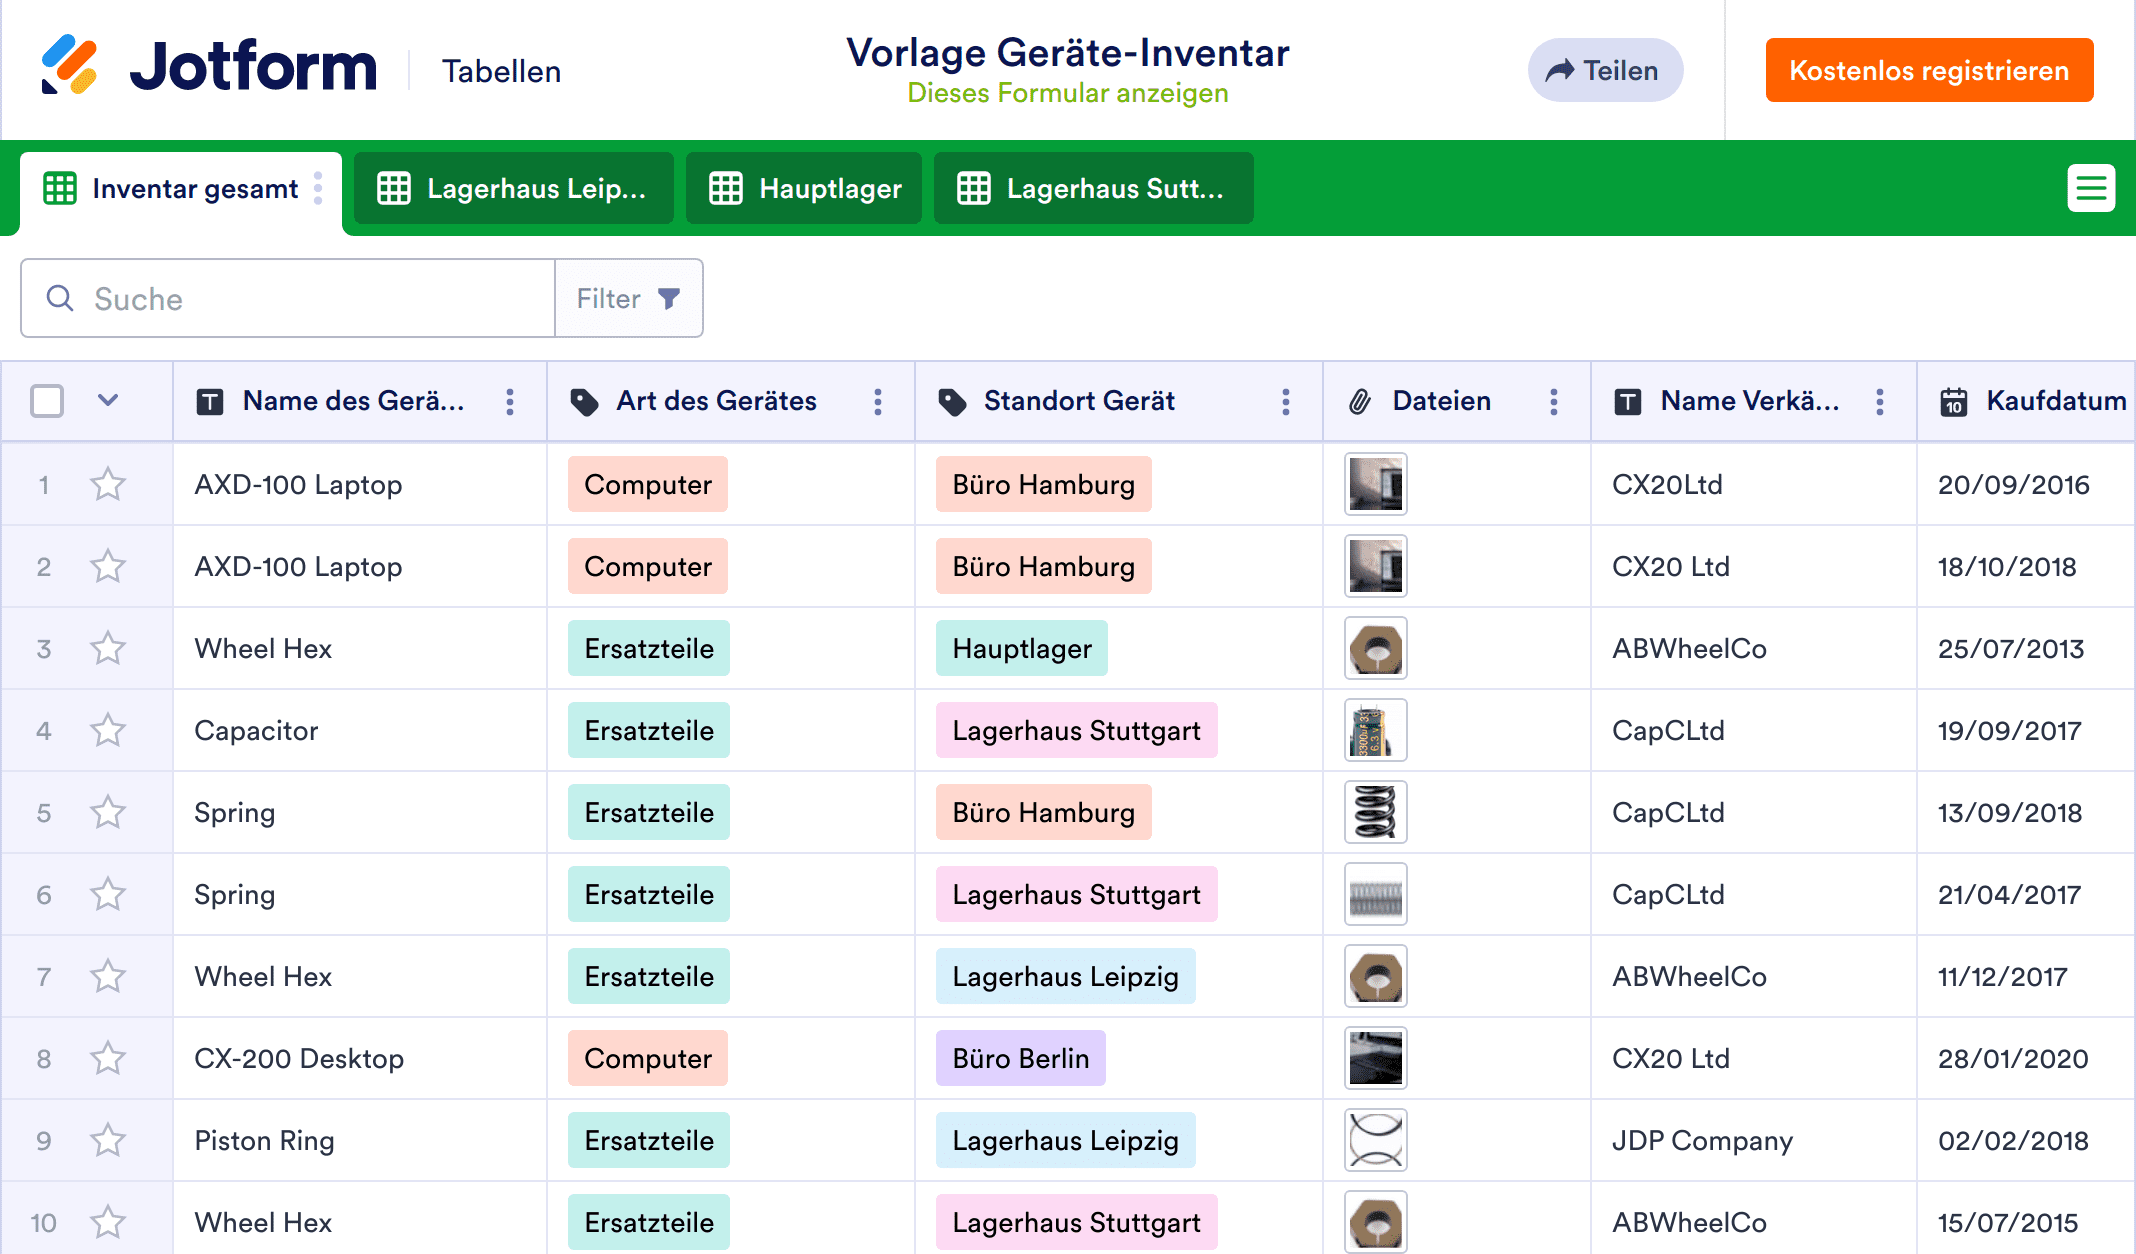Click the three-dot icon on Inventar gesamt tab
The height and width of the screenshot is (1254, 2136).
[x=318, y=188]
